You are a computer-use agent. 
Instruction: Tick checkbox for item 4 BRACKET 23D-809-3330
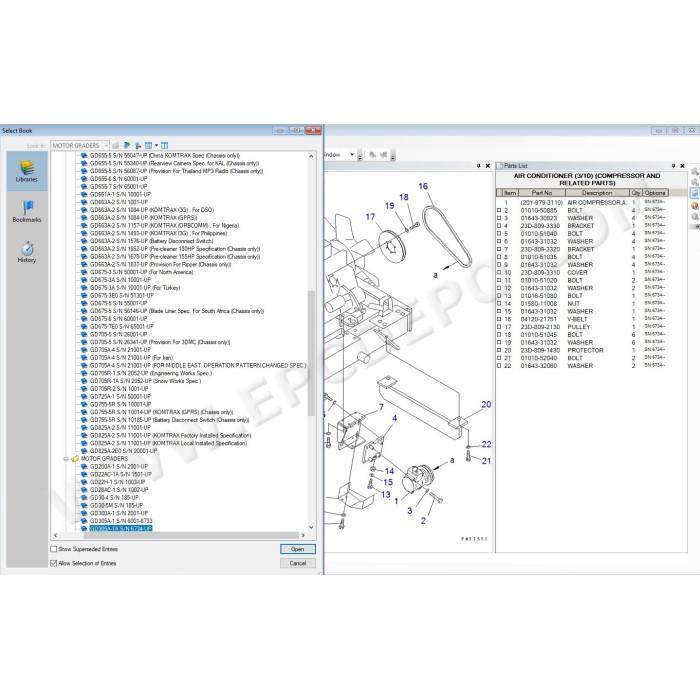tap(499, 226)
